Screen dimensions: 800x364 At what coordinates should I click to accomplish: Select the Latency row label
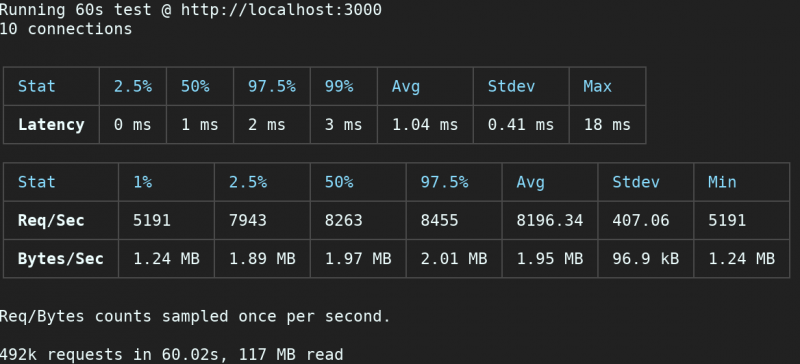(51, 125)
